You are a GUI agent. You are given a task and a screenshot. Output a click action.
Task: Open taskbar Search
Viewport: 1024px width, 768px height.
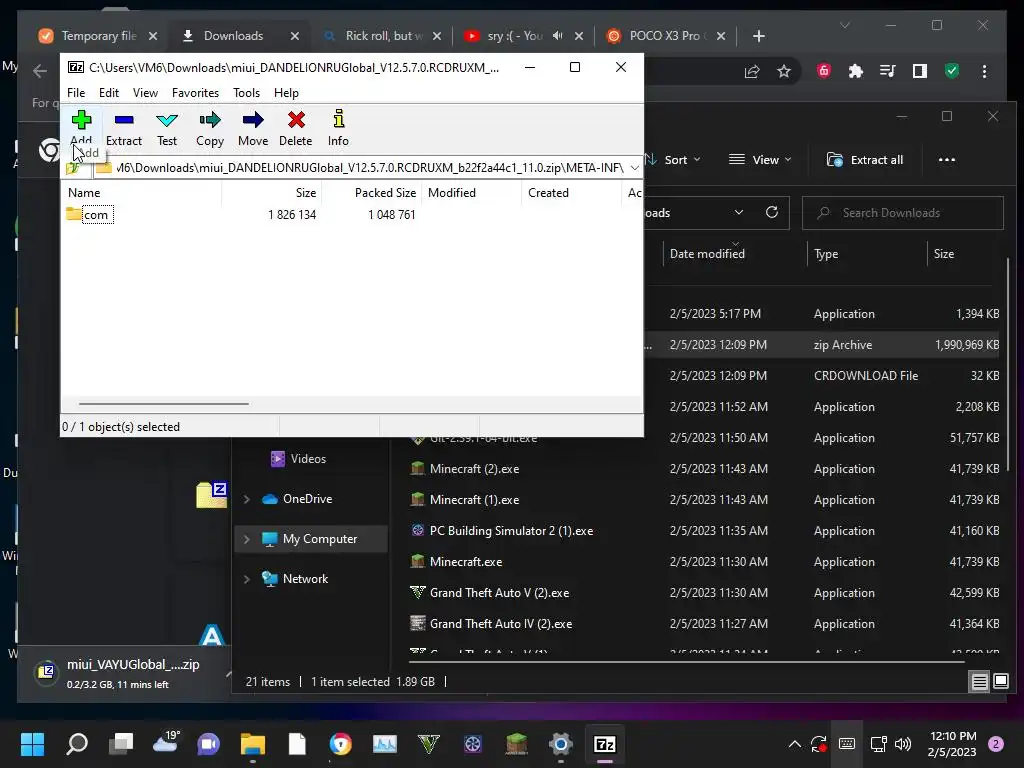[x=76, y=744]
